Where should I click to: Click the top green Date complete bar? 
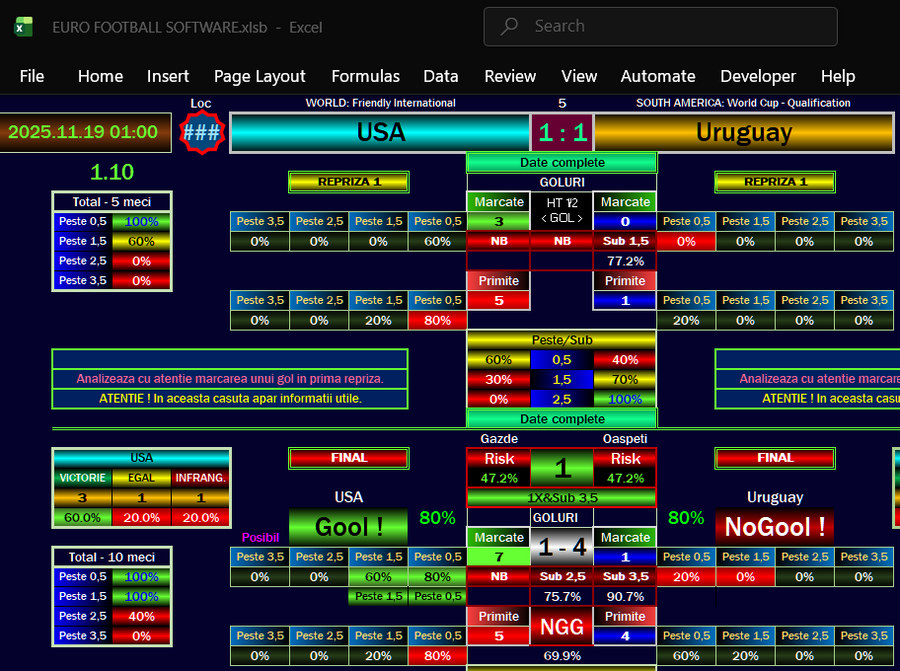(x=562, y=162)
